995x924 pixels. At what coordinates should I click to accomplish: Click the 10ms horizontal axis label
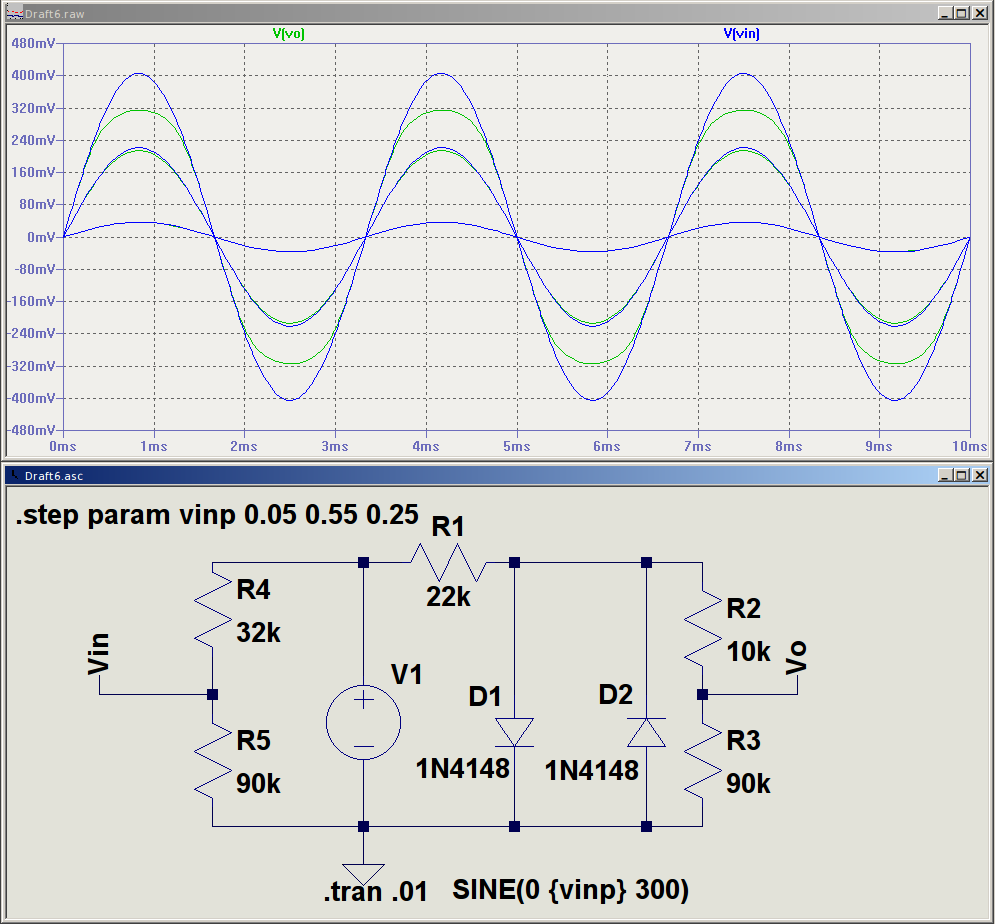pos(969,446)
